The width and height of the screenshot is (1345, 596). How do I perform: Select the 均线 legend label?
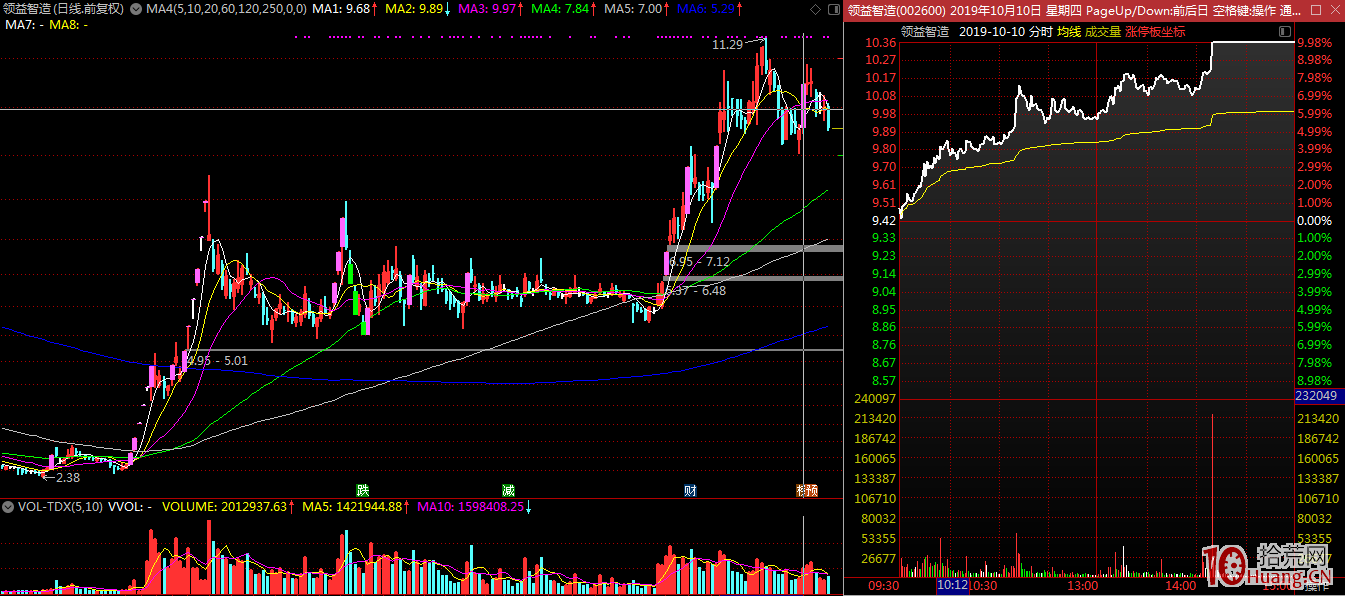coord(1069,32)
